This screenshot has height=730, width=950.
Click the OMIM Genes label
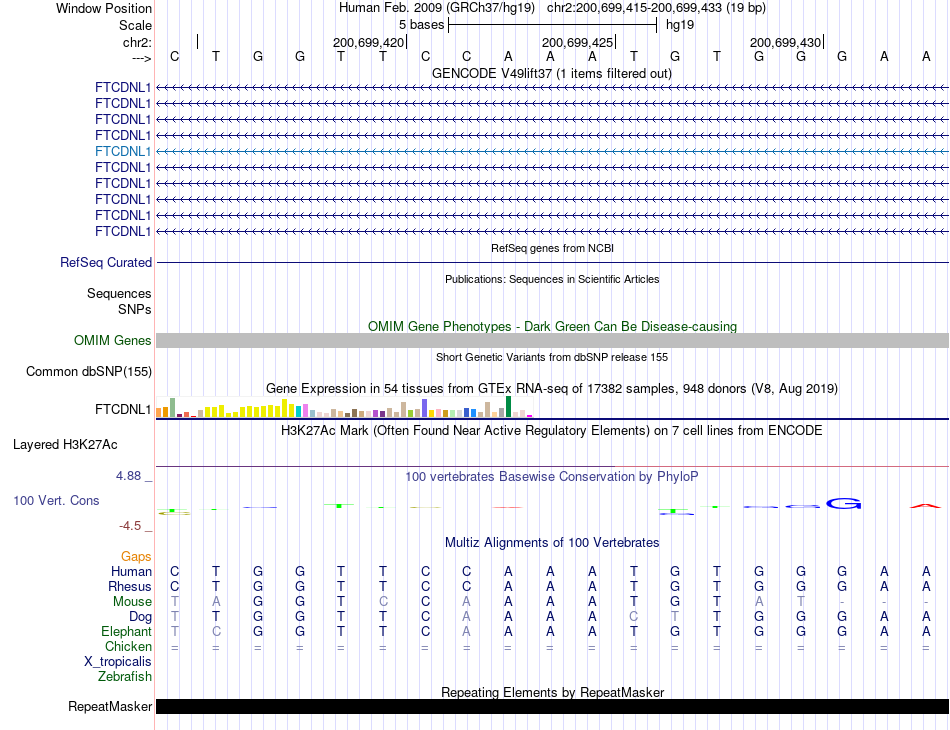pyautogui.click(x=112, y=340)
